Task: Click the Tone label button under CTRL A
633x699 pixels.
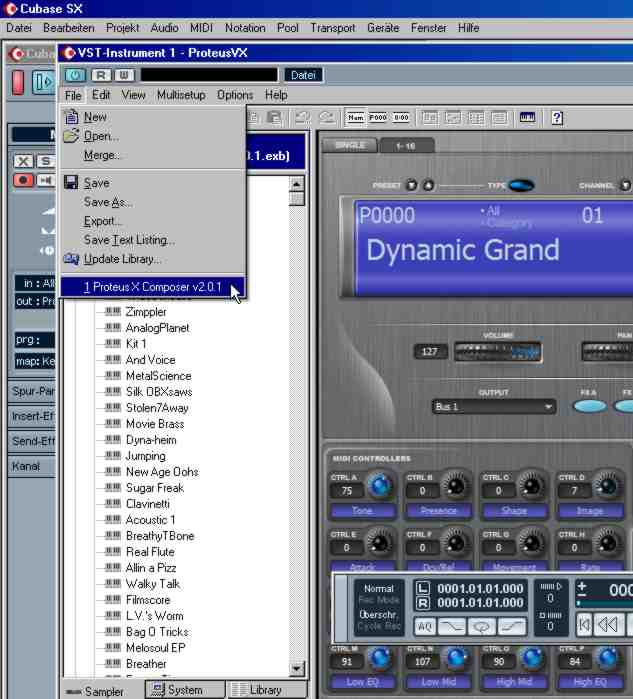Action: pos(362,510)
